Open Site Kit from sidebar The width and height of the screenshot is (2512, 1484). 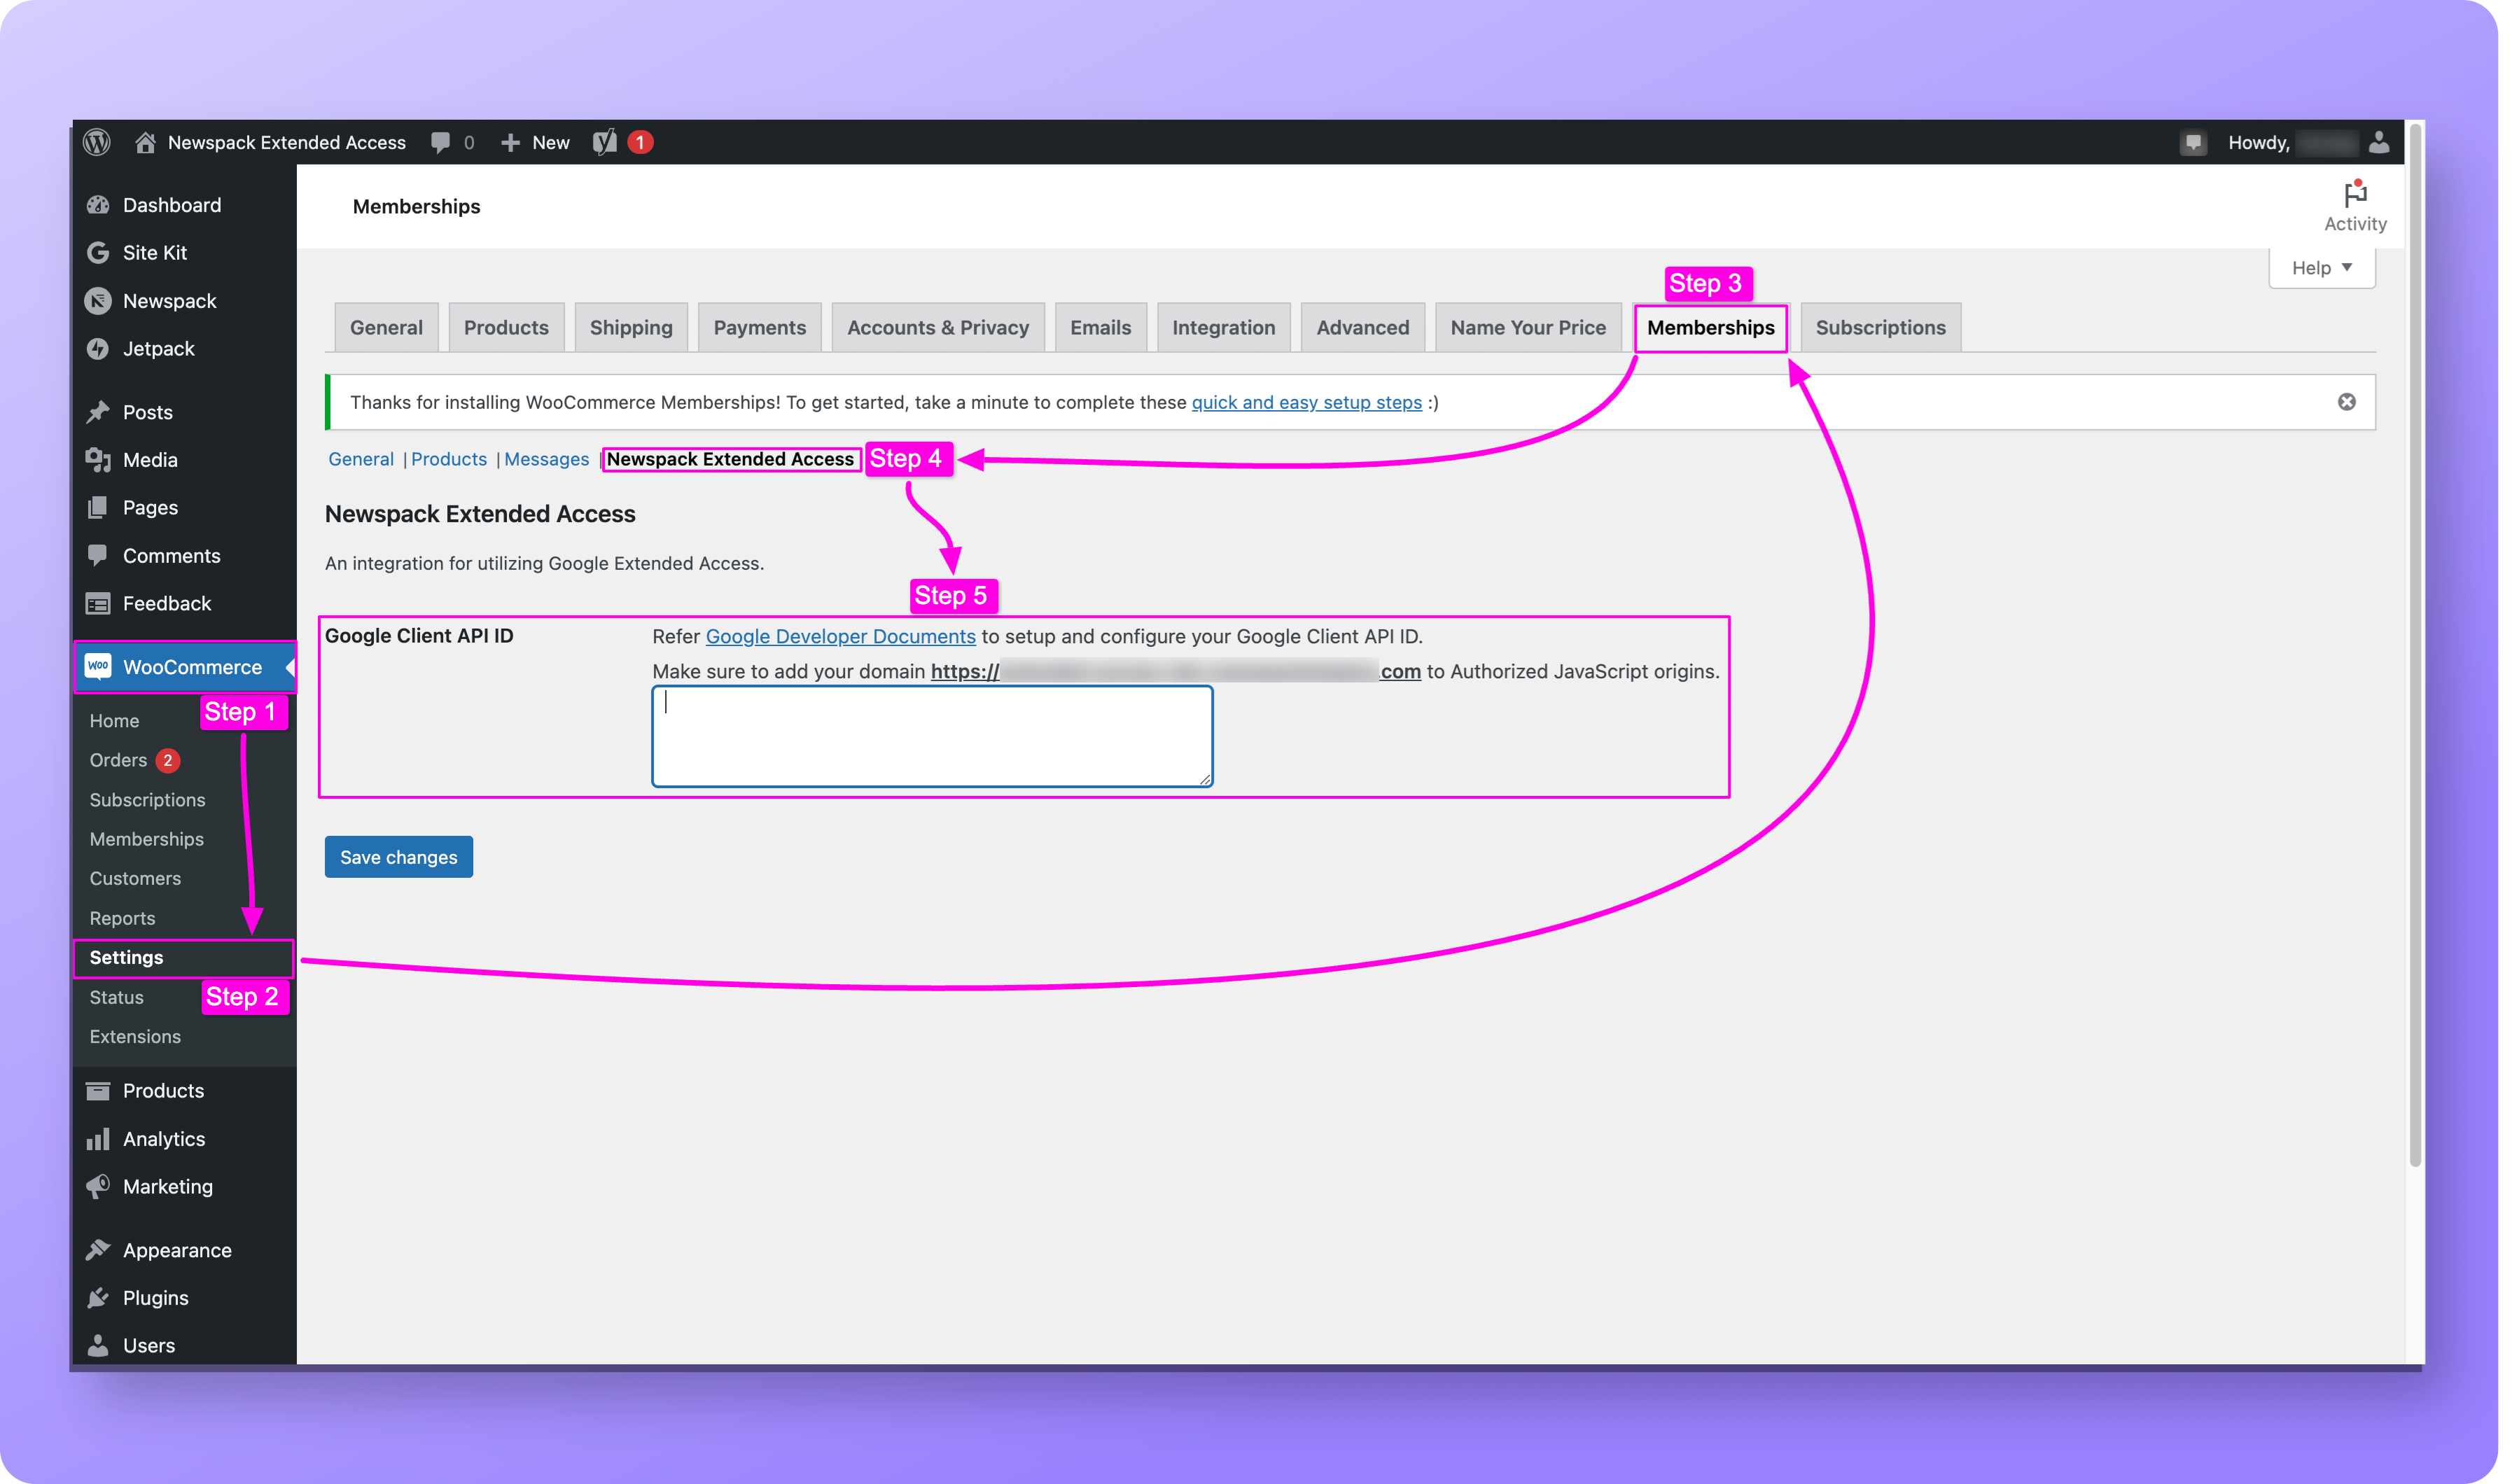click(x=154, y=253)
